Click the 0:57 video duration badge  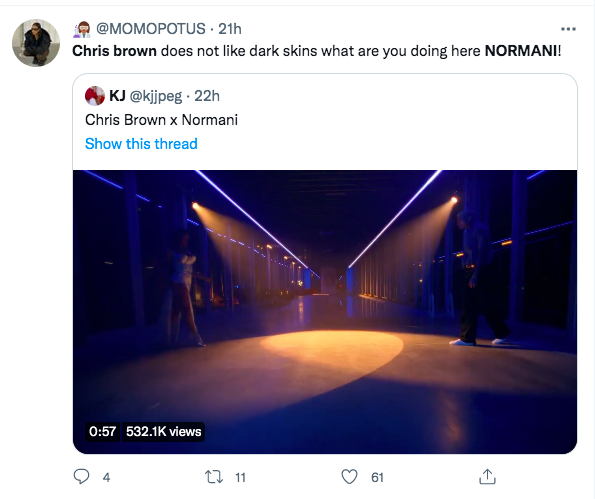(102, 431)
